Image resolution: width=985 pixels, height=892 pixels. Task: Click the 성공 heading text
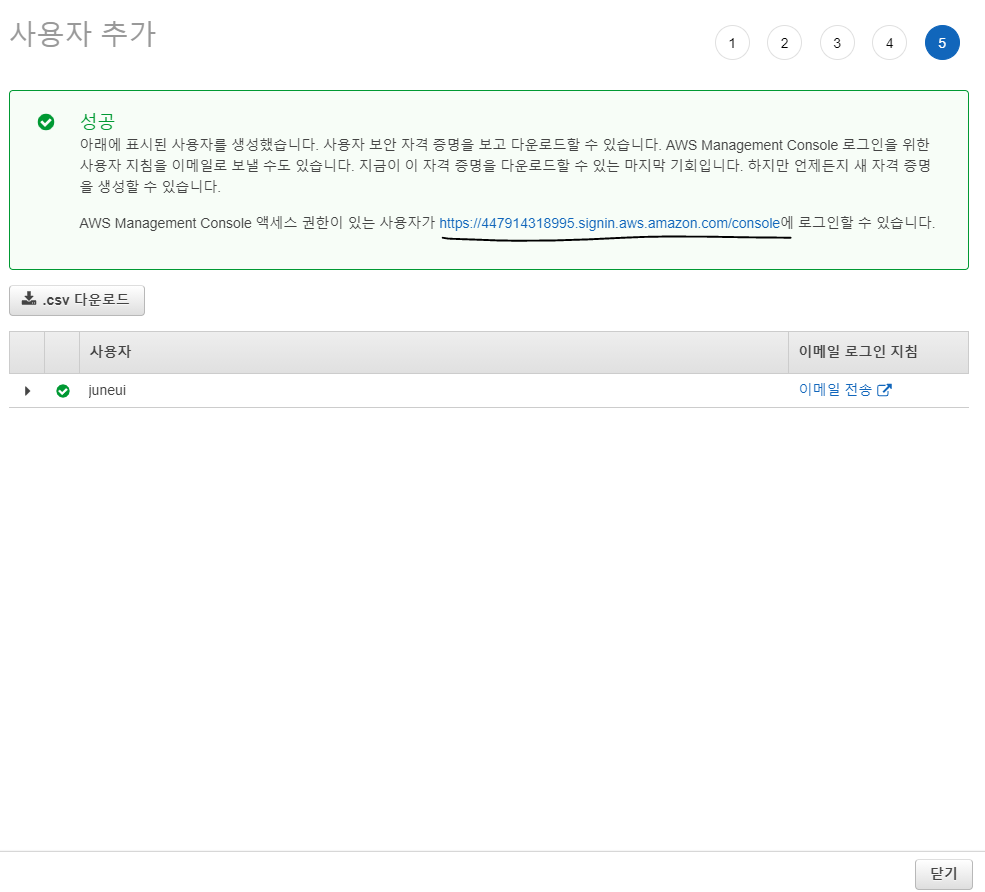pyautogui.click(x=97, y=121)
